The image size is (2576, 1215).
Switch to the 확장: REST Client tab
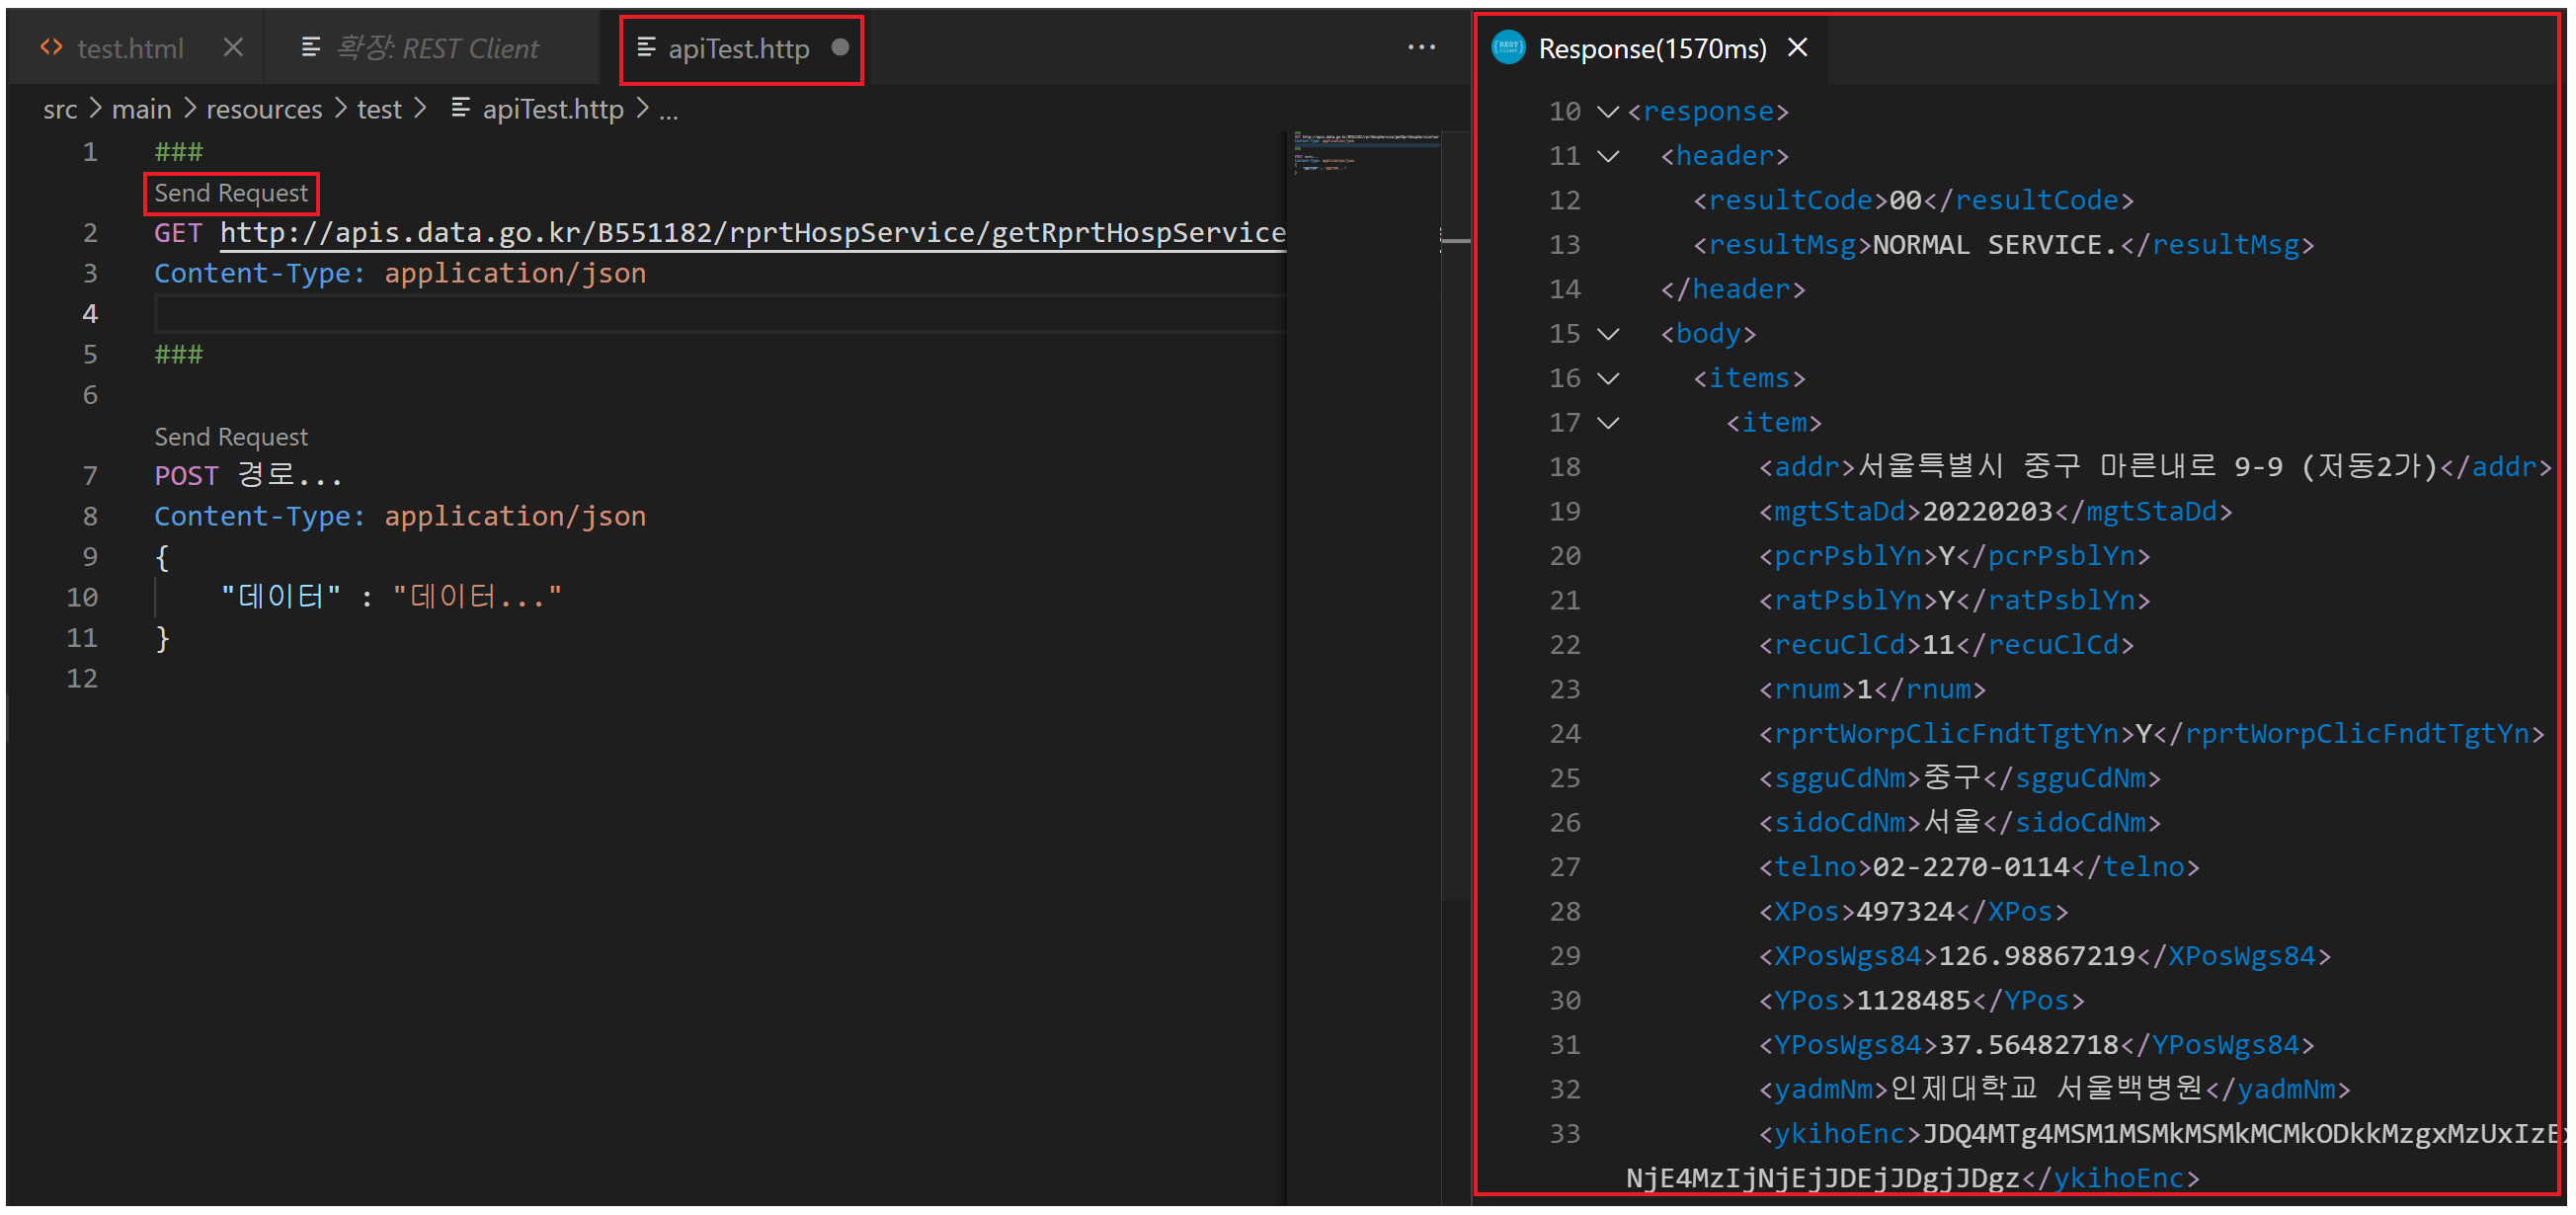point(437,48)
